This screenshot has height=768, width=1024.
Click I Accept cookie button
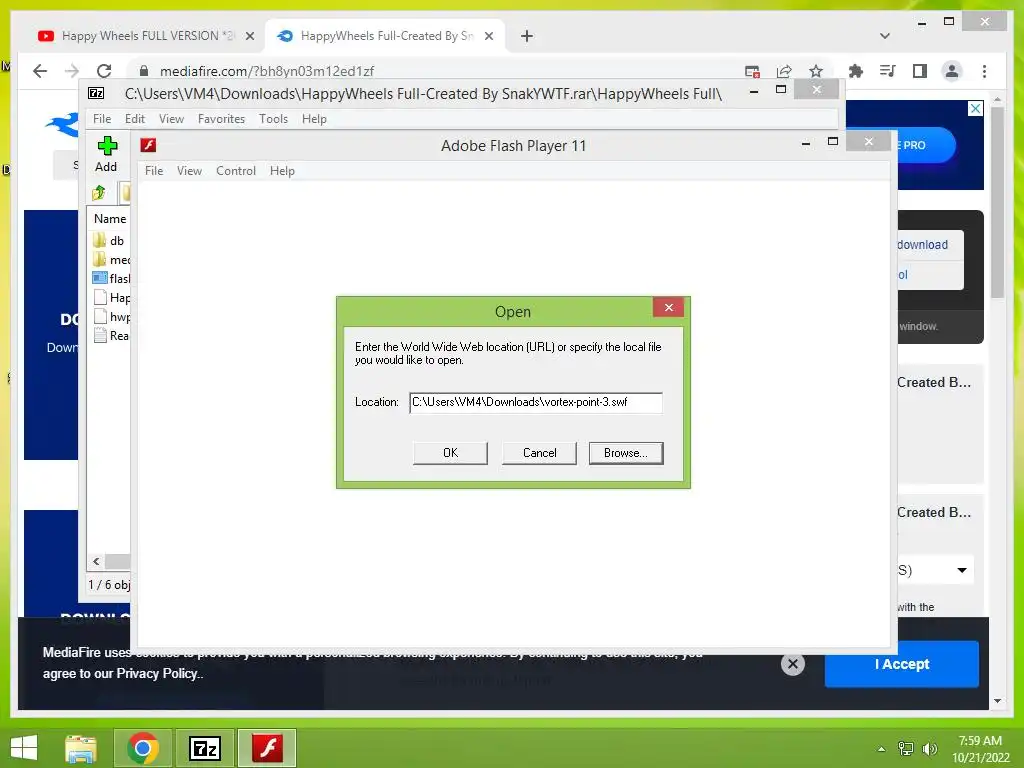pos(901,664)
